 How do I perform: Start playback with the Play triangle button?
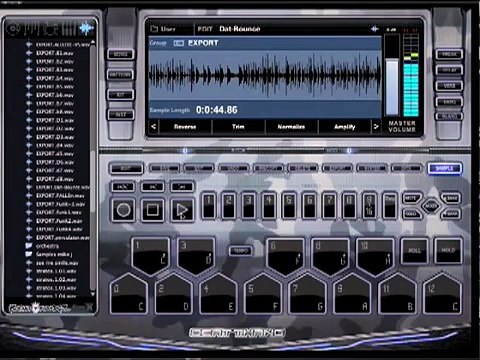[182, 210]
